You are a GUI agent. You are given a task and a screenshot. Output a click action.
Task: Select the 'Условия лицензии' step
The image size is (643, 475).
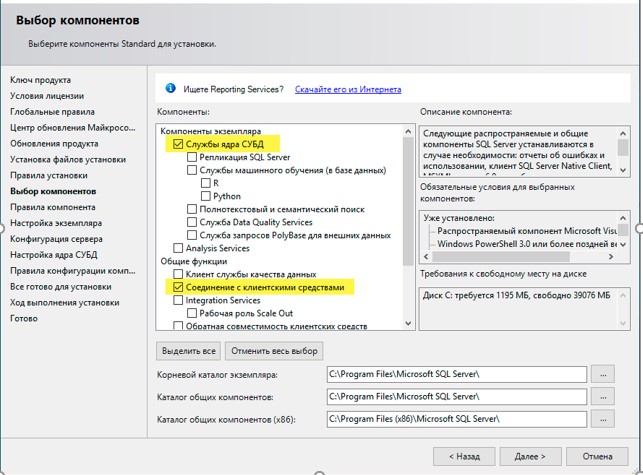pyautogui.click(x=47, y=96)
